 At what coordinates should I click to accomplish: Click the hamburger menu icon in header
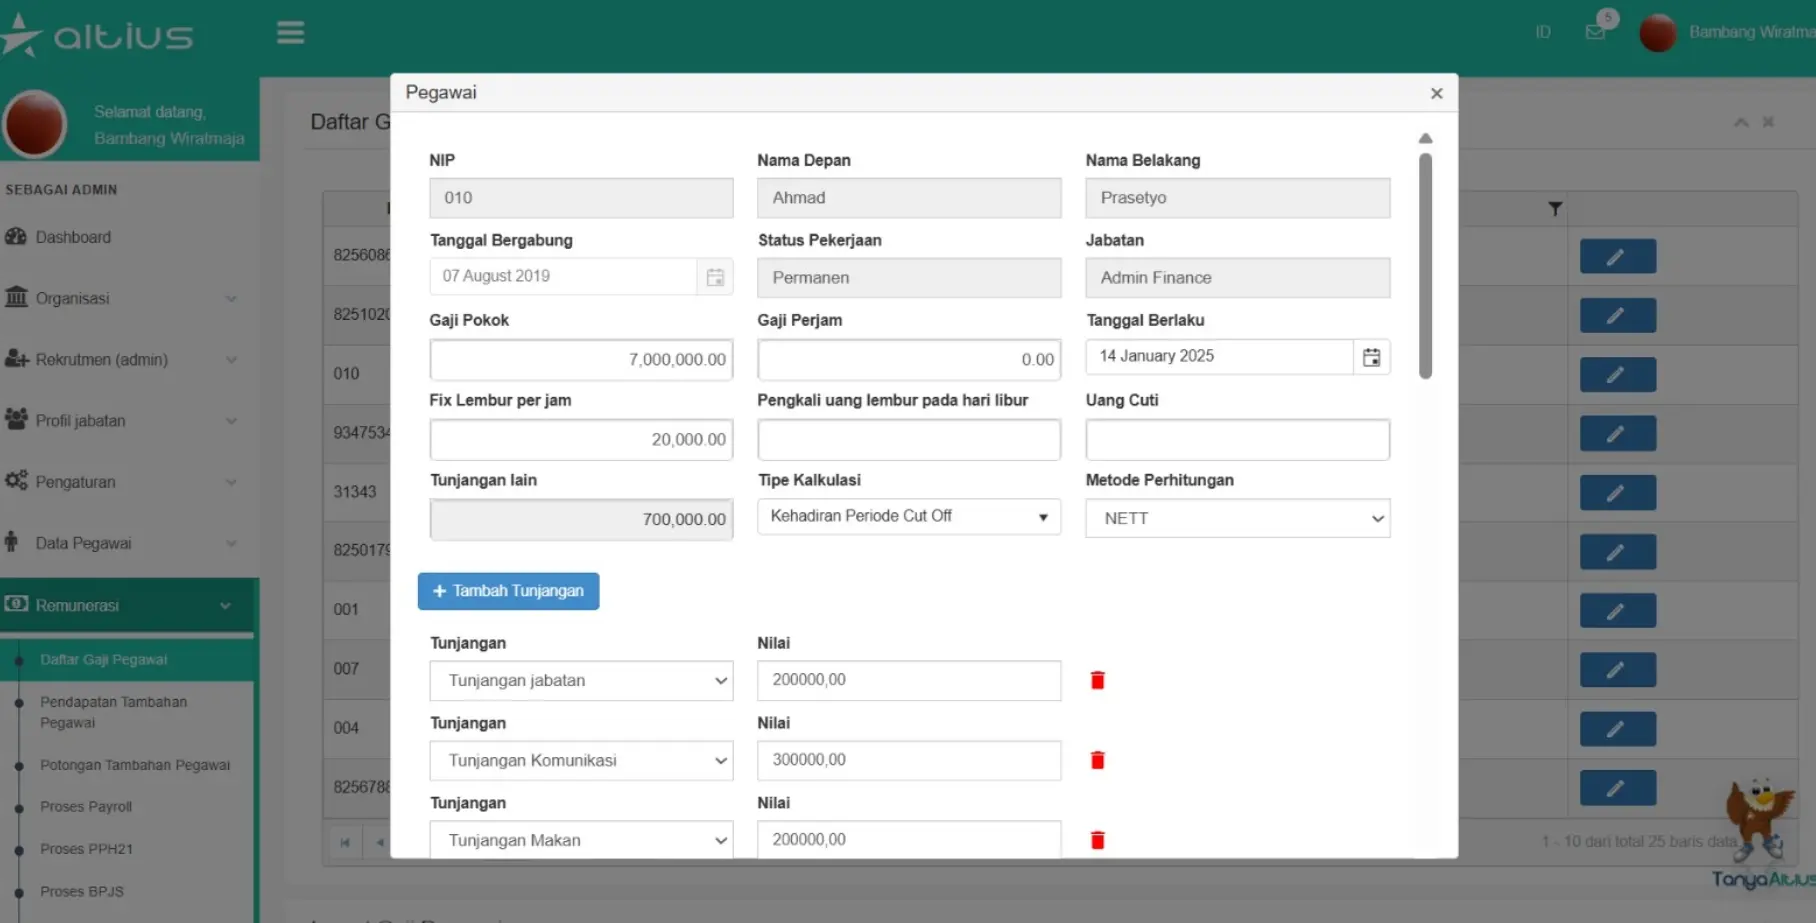click(x=290, y=33)
